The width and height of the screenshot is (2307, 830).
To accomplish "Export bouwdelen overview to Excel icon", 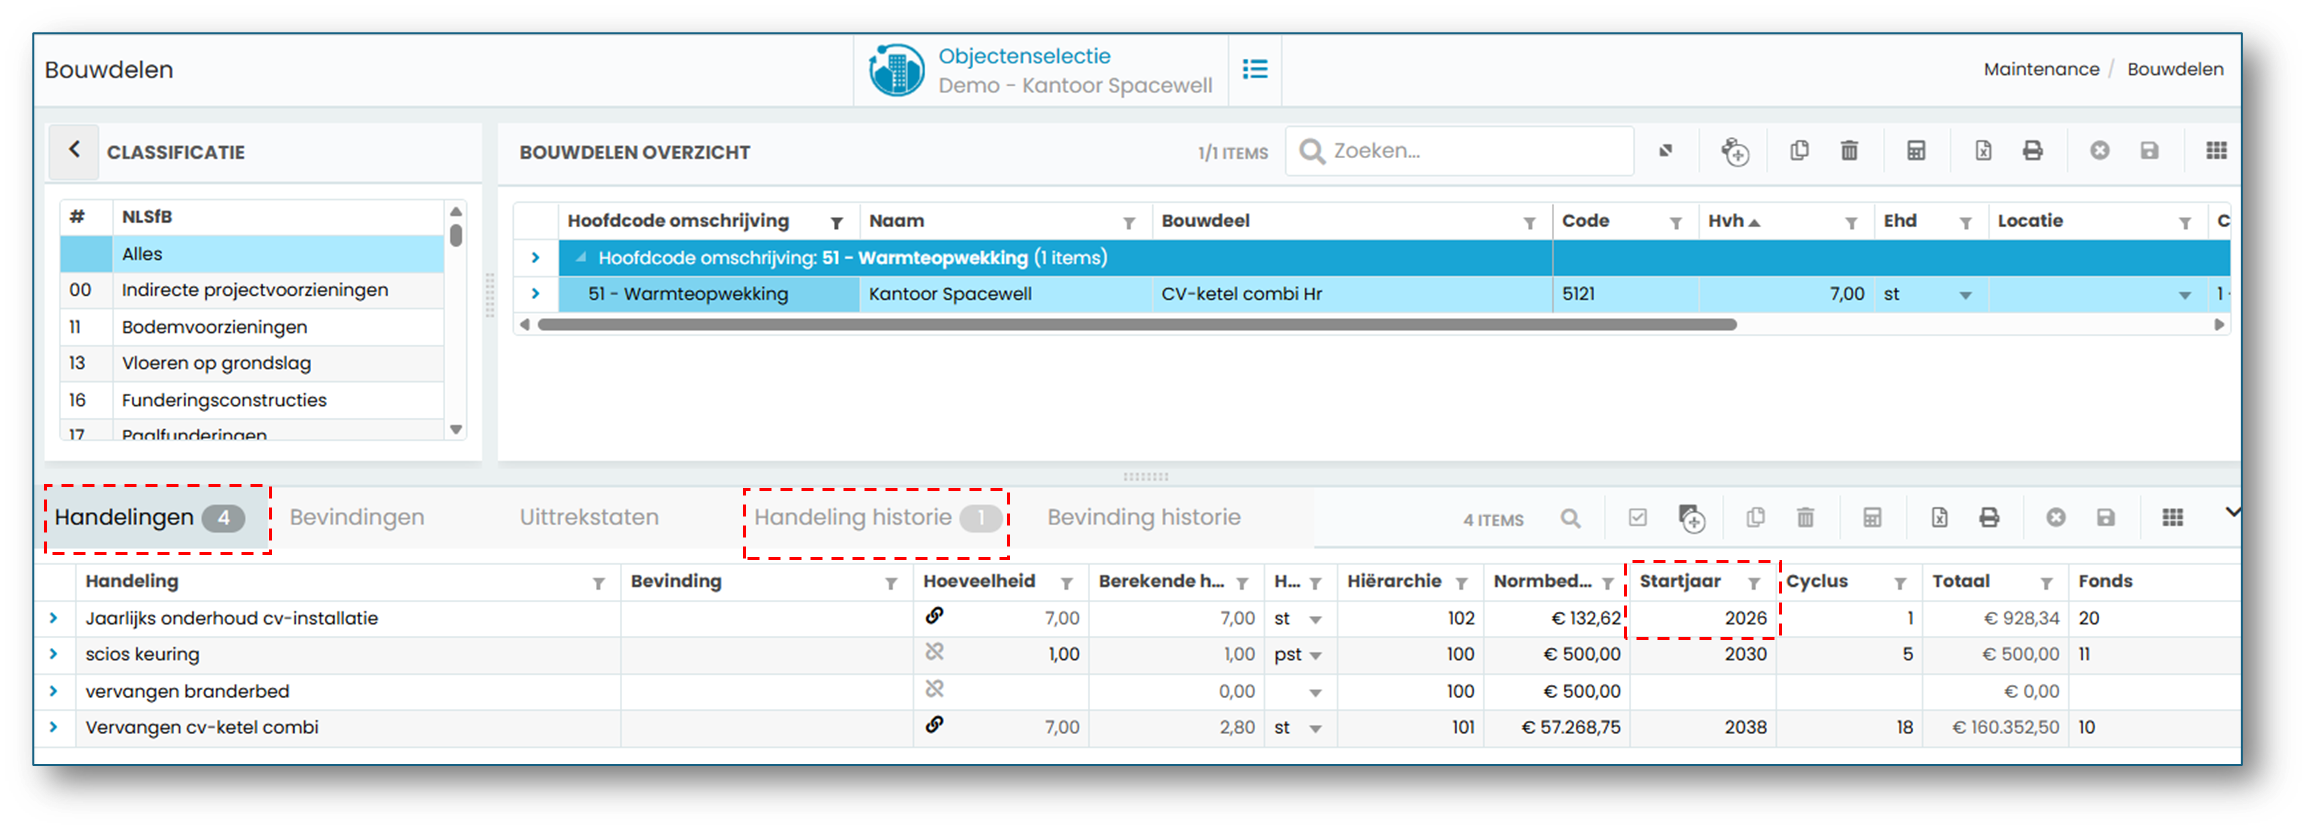I will [1983, 151].
